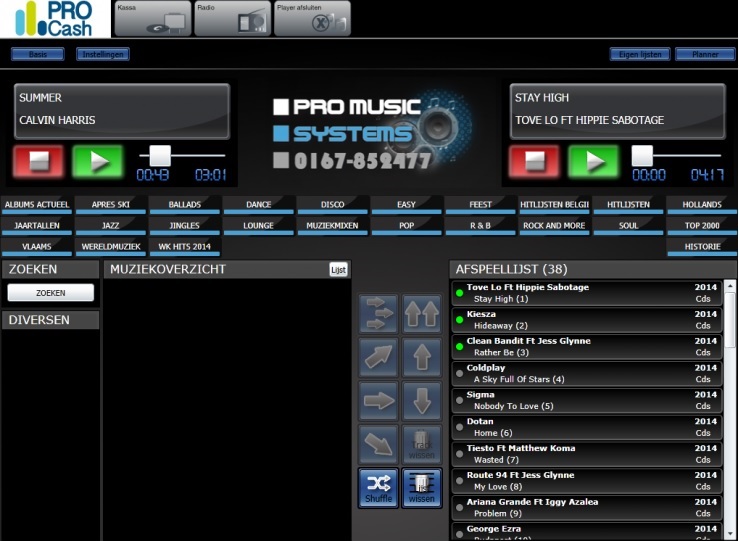Image resolution: width=739 pixels, height=541 pixels.
Task: Click the add-all-tracks triple arrow icon
Action: [378, 314]
